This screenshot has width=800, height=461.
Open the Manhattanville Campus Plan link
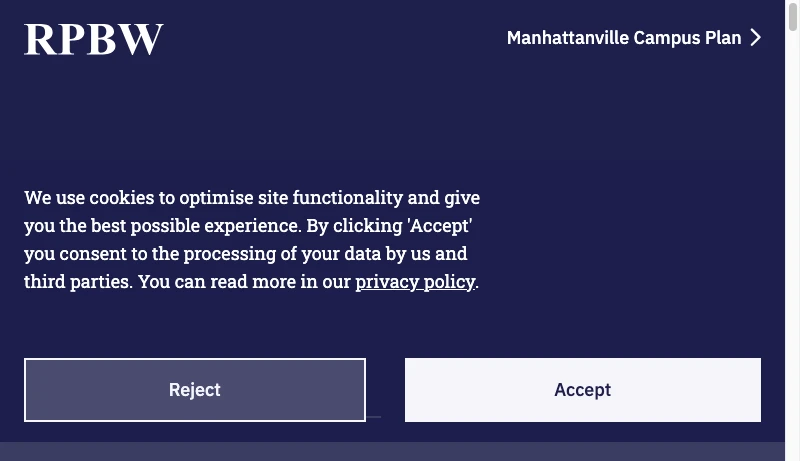pyautogui.click(x=623, y=38)
